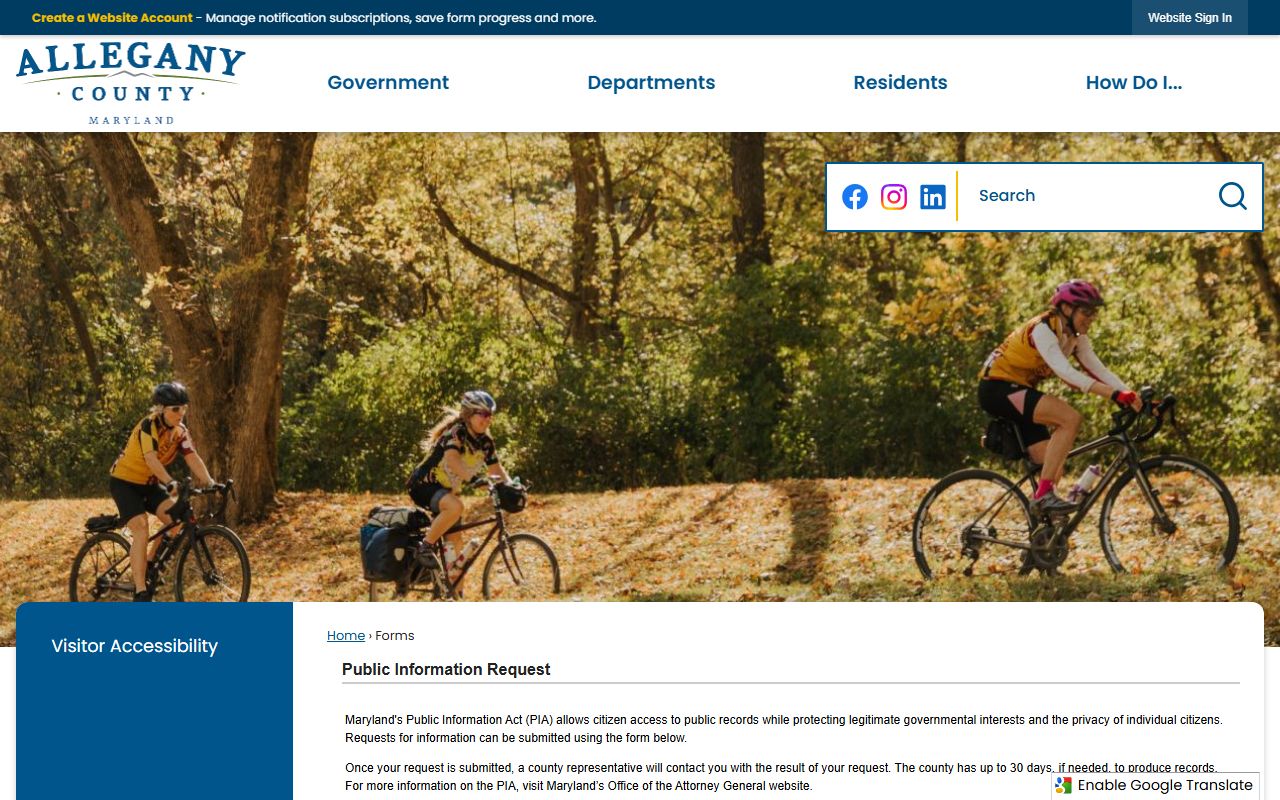Image resolution: width=1280 pixels, height=800 pixels.
Task: Expand the How Do I... menu
Action: click(x=1134, y=83)
